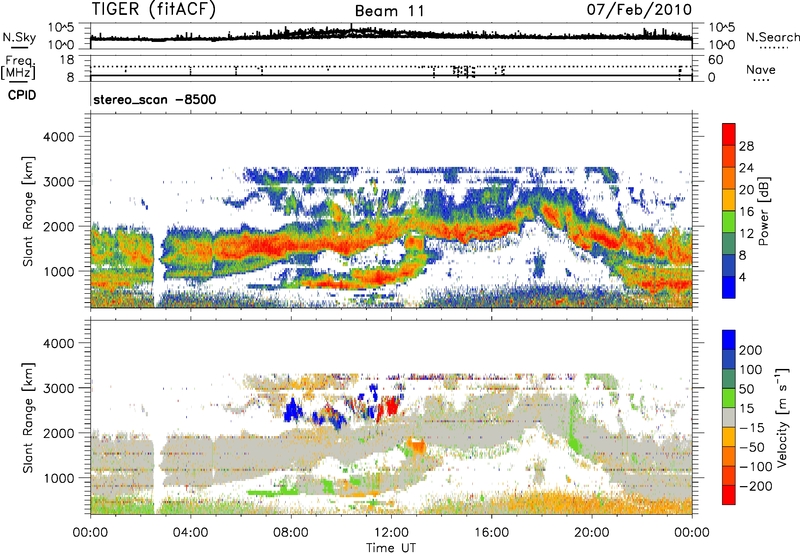800x554 pixels.
Task: Click the velocity panel's 'Slant Range [km]' label
Action: point(28,417)
